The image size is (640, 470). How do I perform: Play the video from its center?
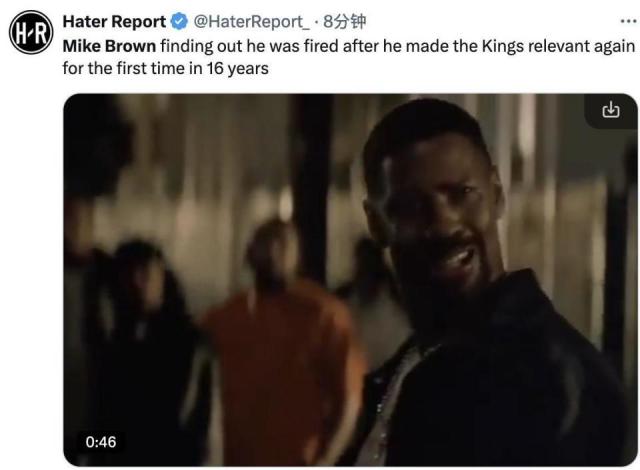pyautogui.click(x=350, y=280)
